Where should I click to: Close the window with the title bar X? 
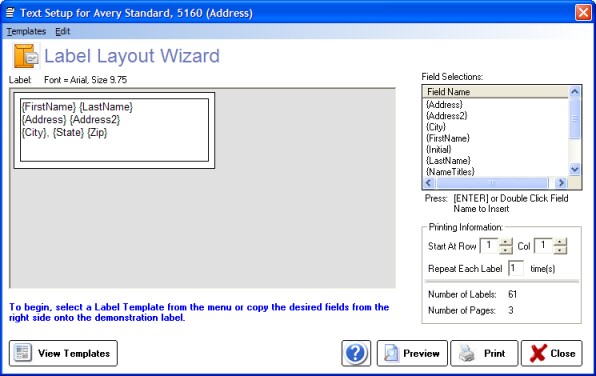click(583, 13)
